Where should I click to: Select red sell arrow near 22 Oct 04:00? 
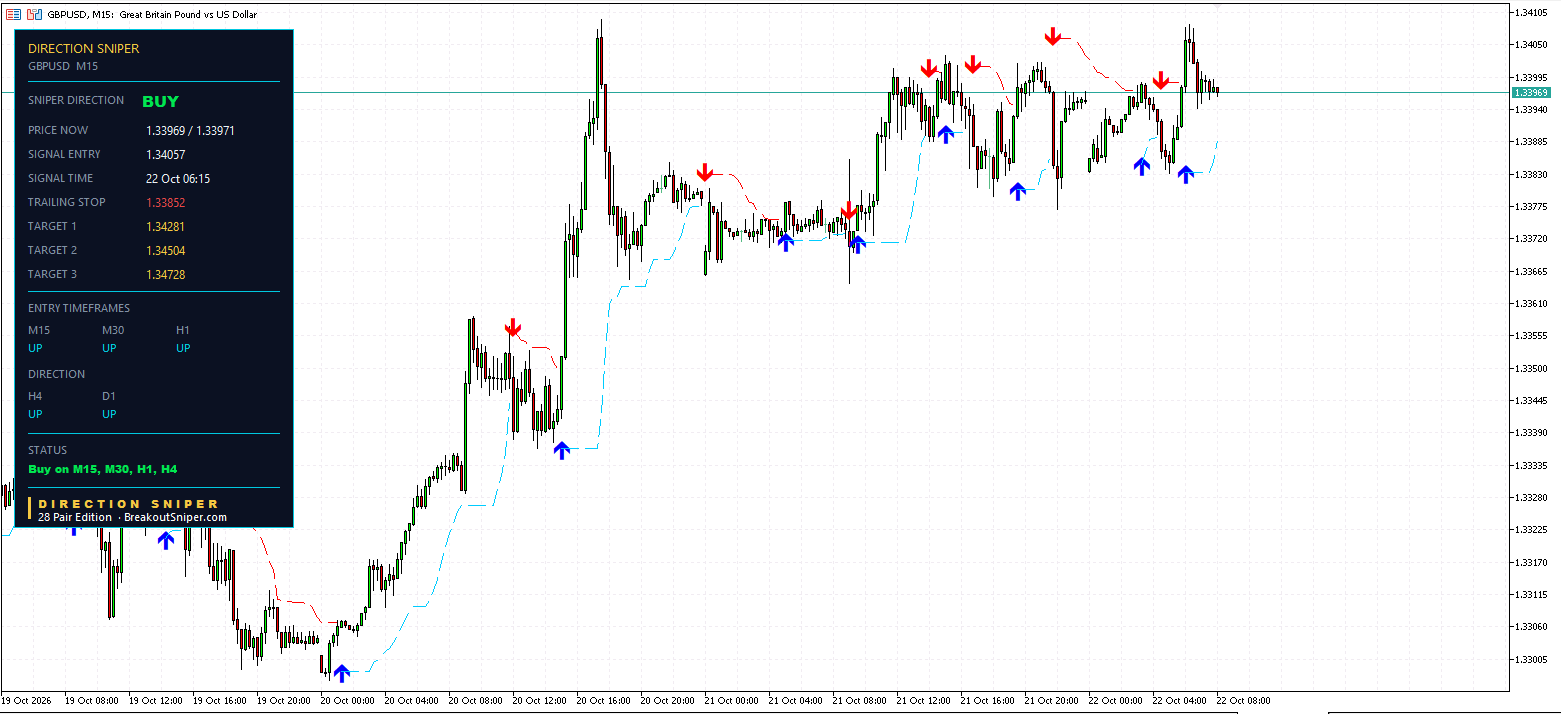click(x=1161, y=80)
